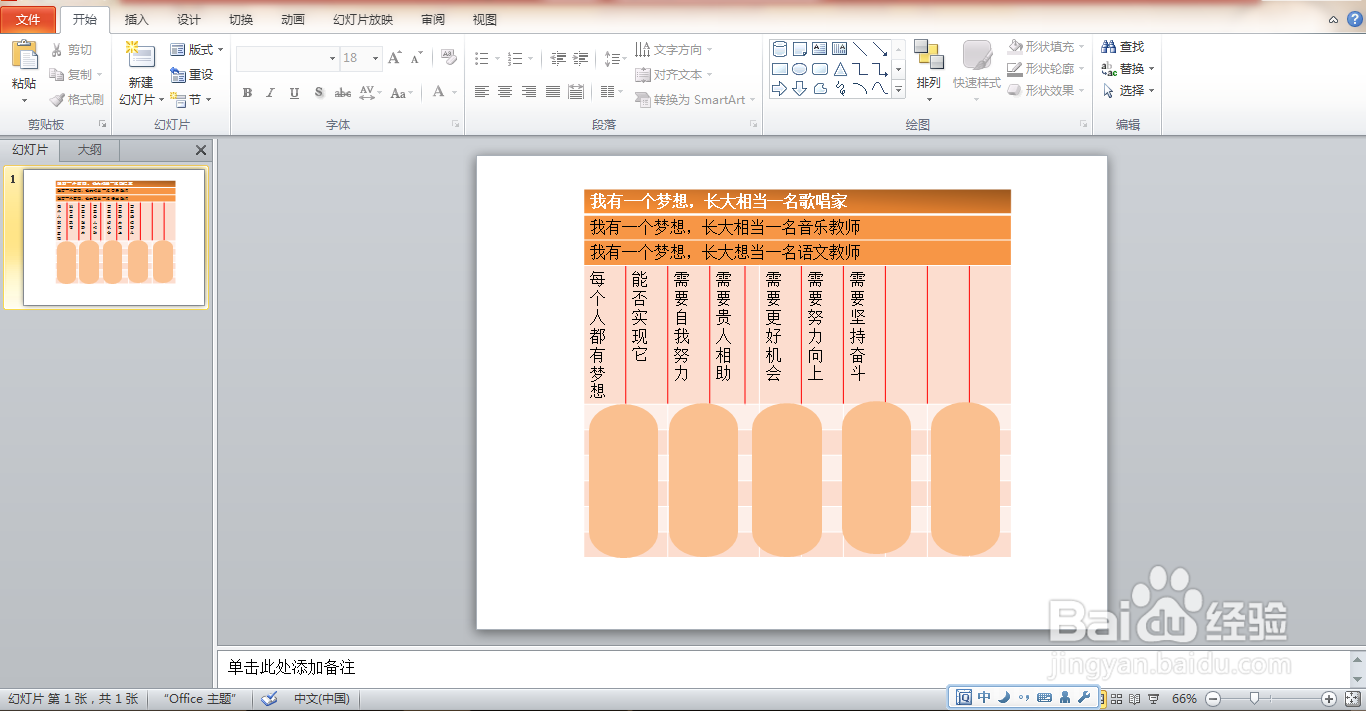Click the zoom slider handle
1366x711 pixels.
[1254, 698]
